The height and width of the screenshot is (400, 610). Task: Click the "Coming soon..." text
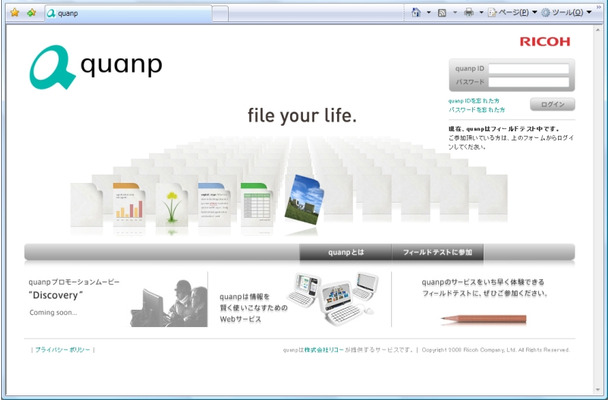tap(53, 312)
